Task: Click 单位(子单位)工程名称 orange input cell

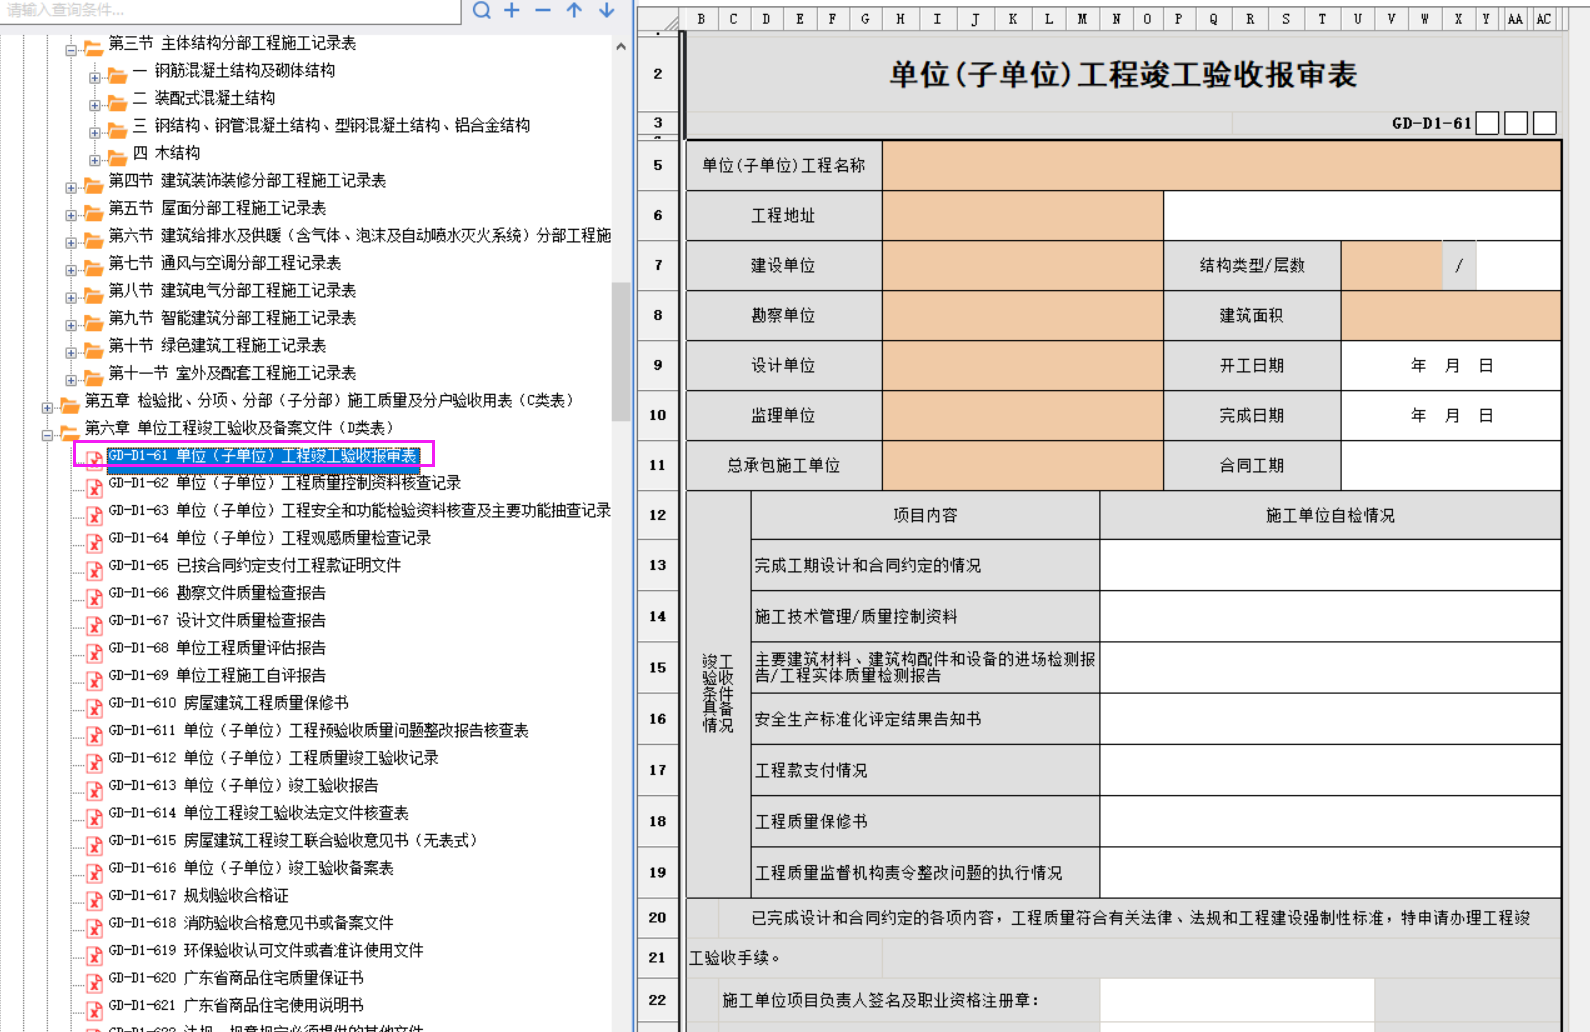Action: (x=1221, y=165)
